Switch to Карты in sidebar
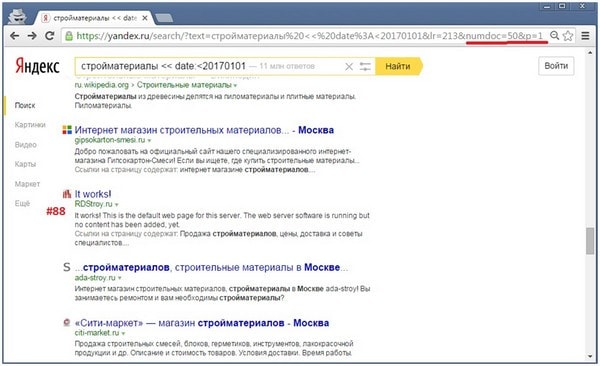This screenshot has height=366, width=600. point(25,164)
